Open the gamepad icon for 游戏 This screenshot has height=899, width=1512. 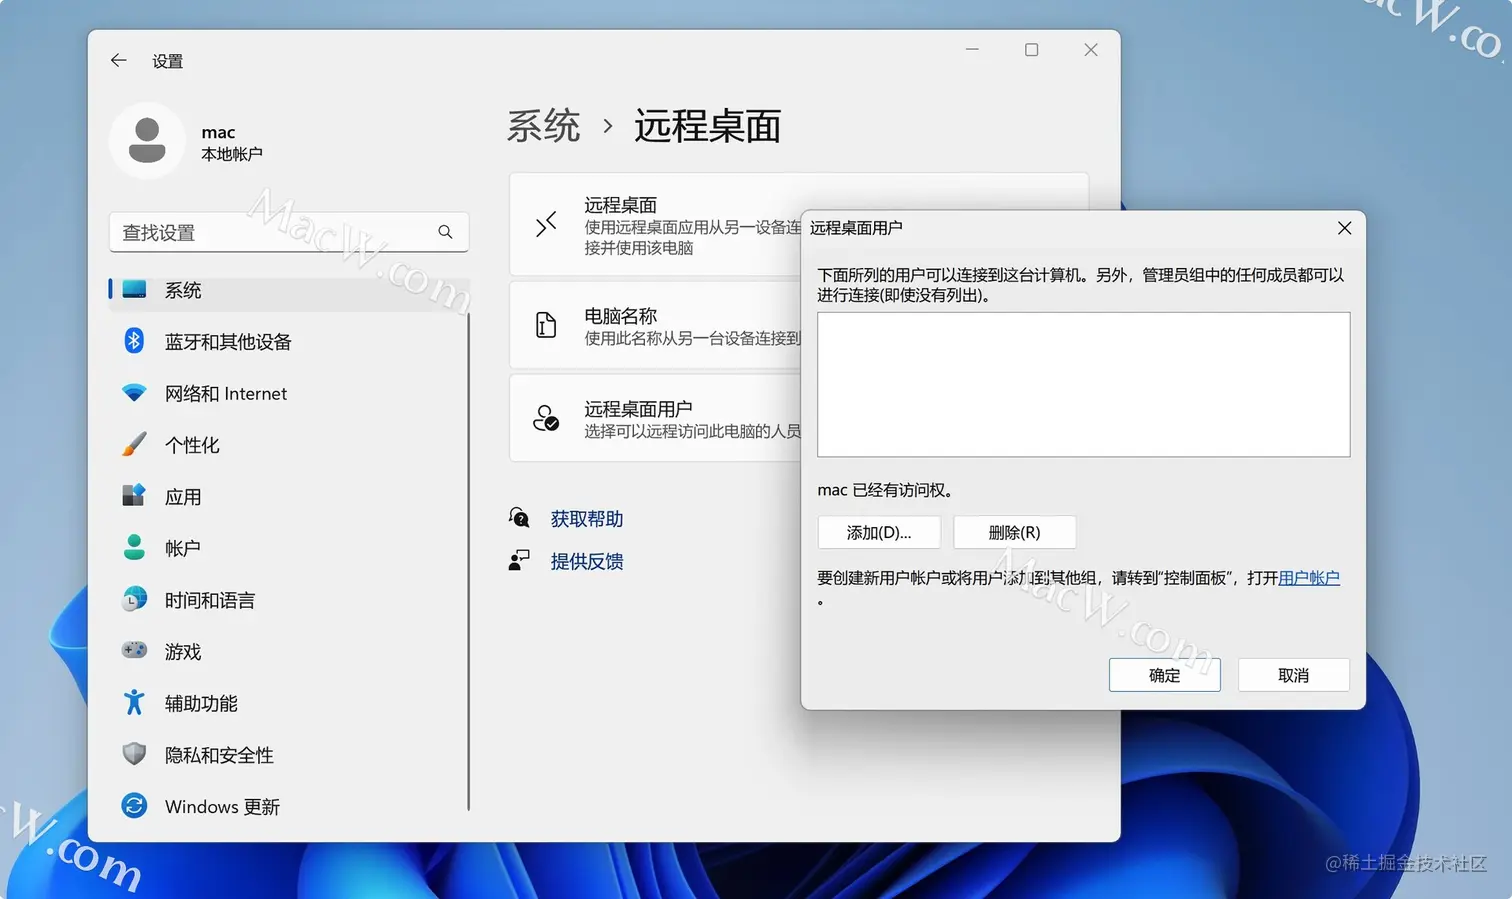(x=134, y=651)
